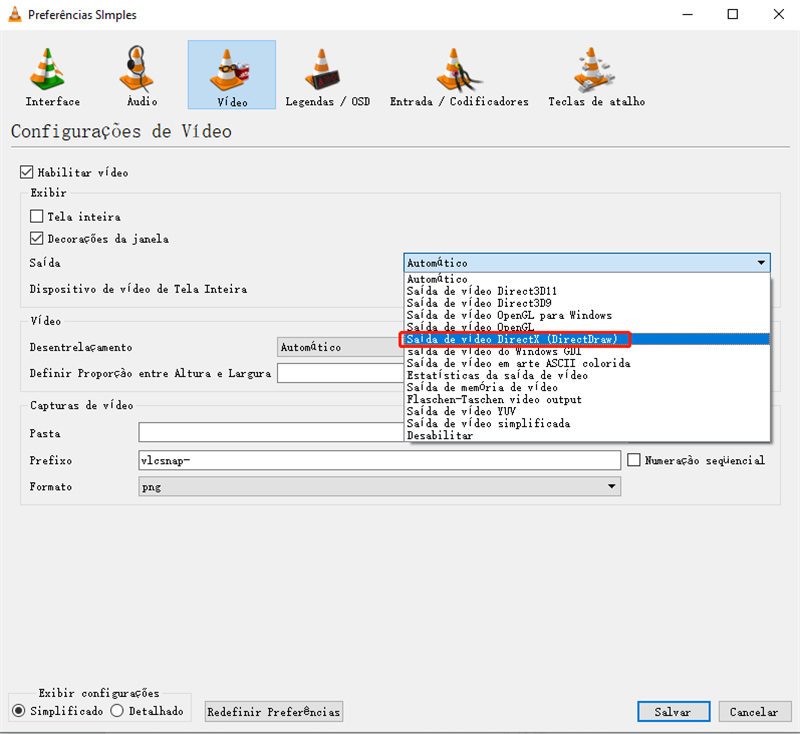Disable the Habilitar vídeo checkbox

click(25, 171)
